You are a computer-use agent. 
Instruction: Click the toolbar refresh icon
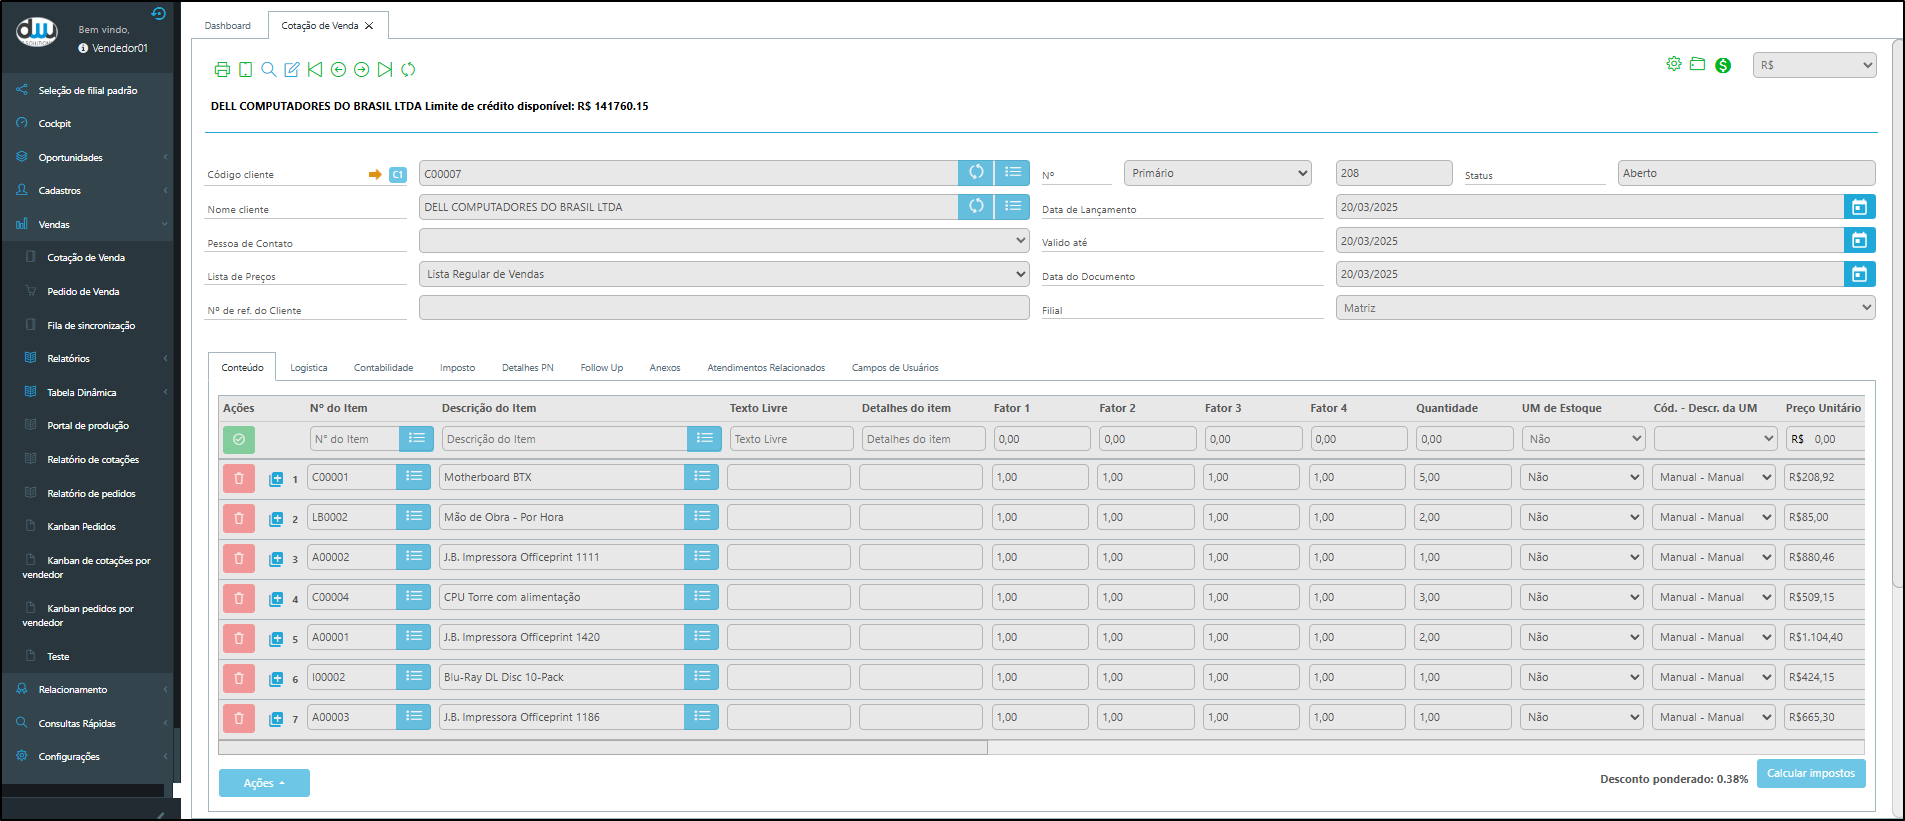pyautogui.click(x=408, y=70)
